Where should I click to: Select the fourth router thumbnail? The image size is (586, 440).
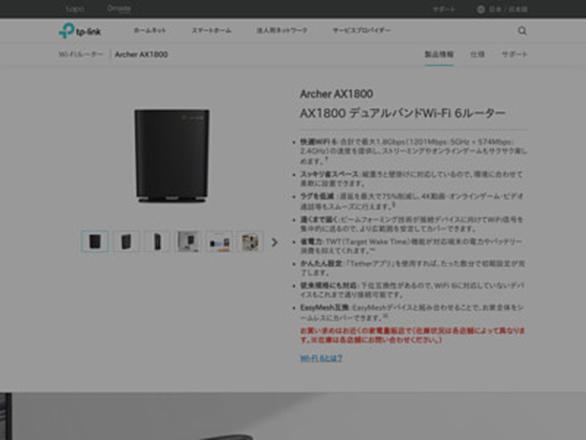point(188,241)
